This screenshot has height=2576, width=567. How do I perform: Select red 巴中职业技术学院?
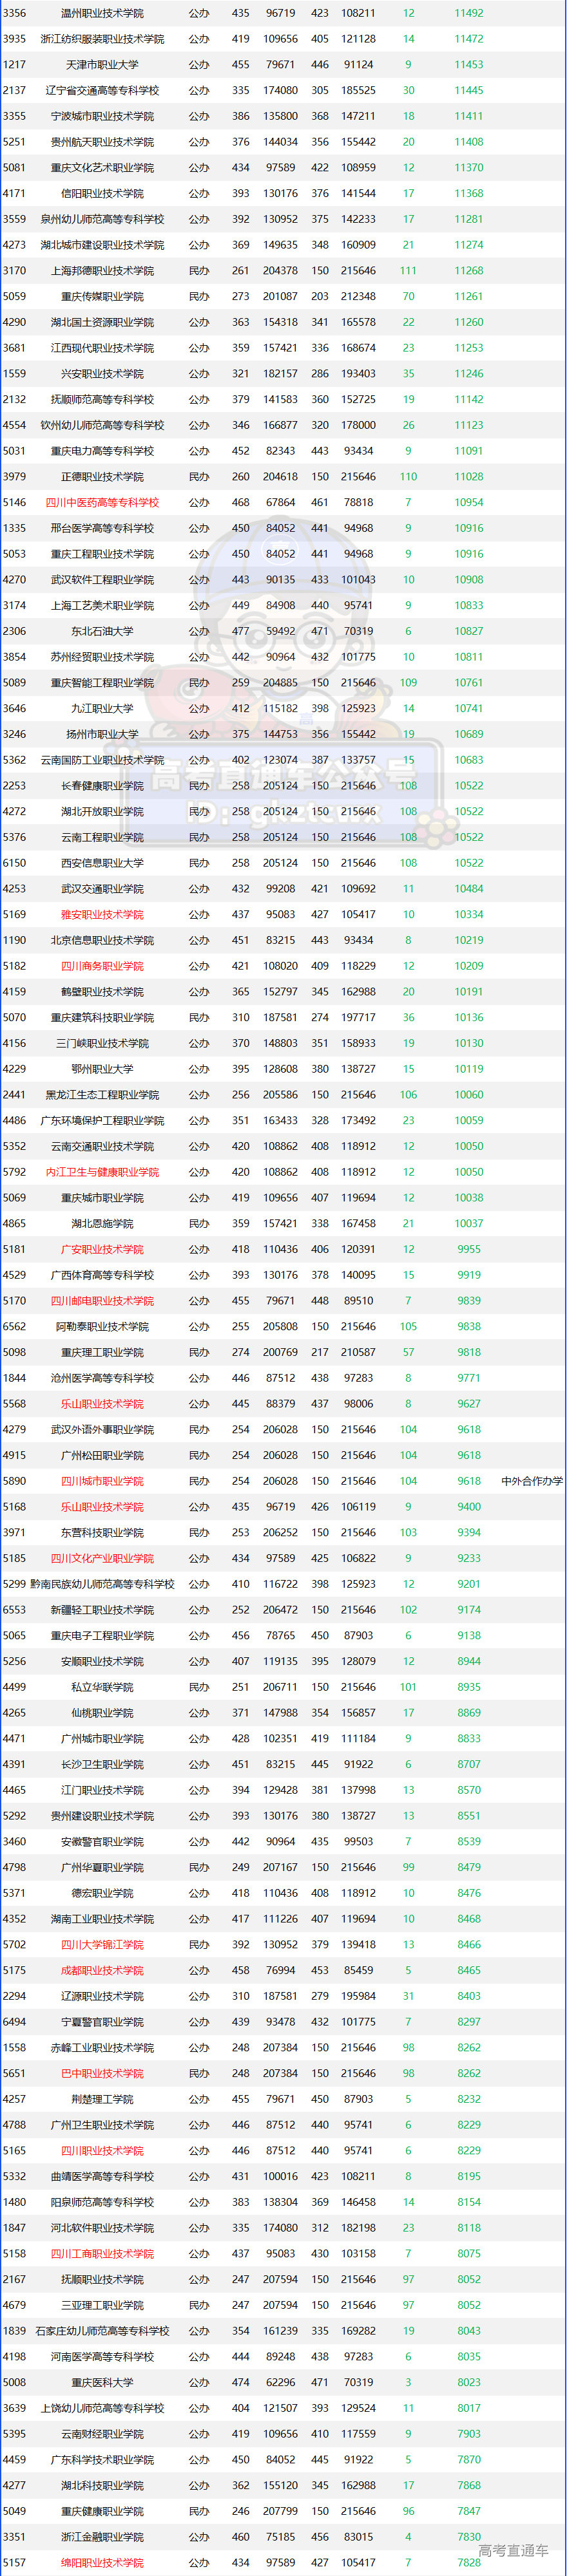click(102, 2075)
